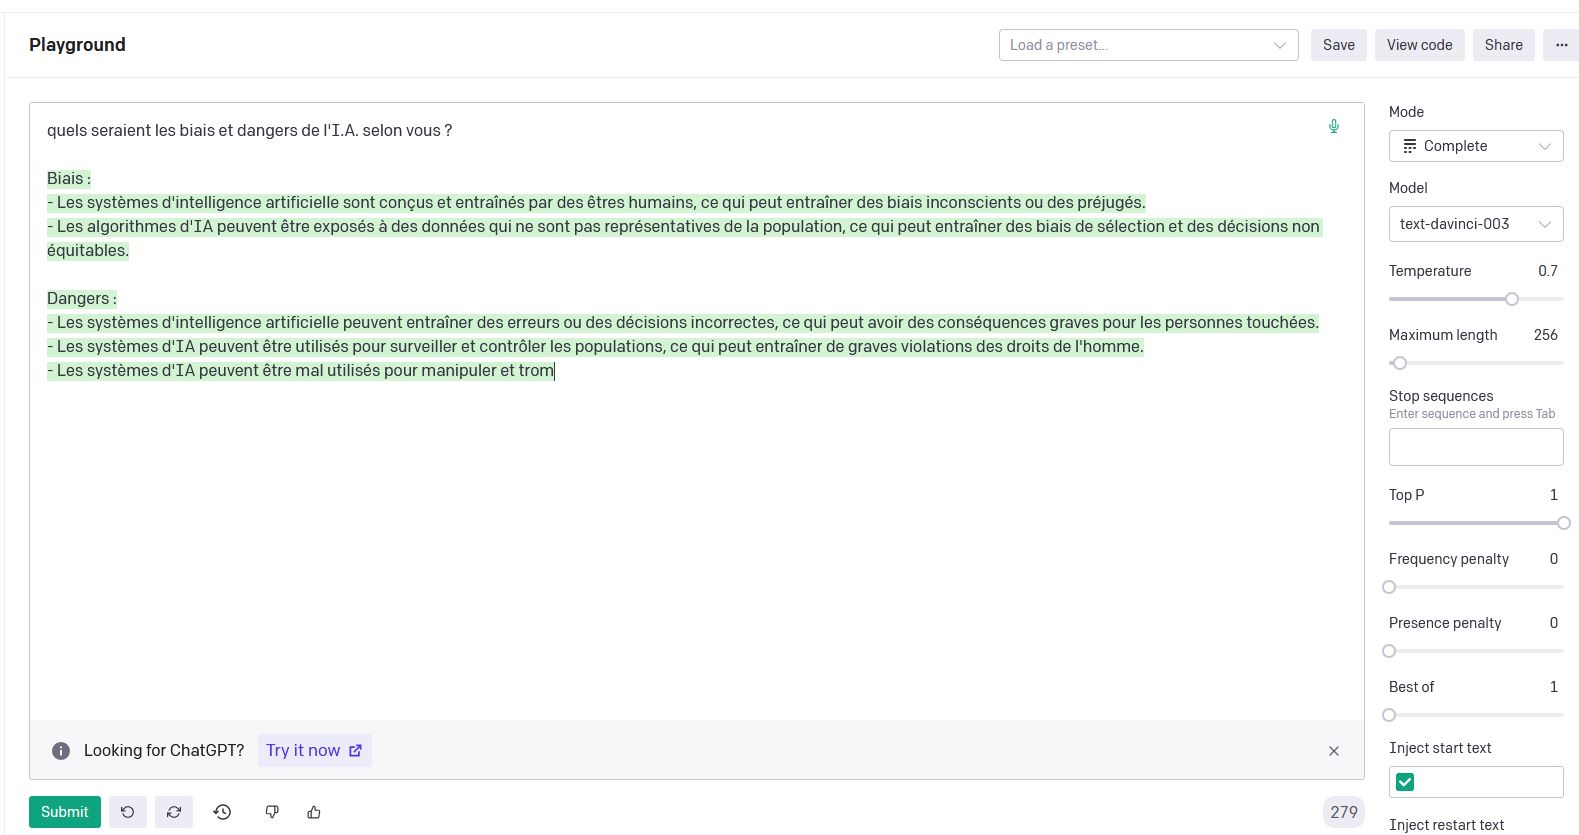Screen dimensions: 1579x835
Task: Click the thumbs down feedback icon
Action: pos(272,812)
